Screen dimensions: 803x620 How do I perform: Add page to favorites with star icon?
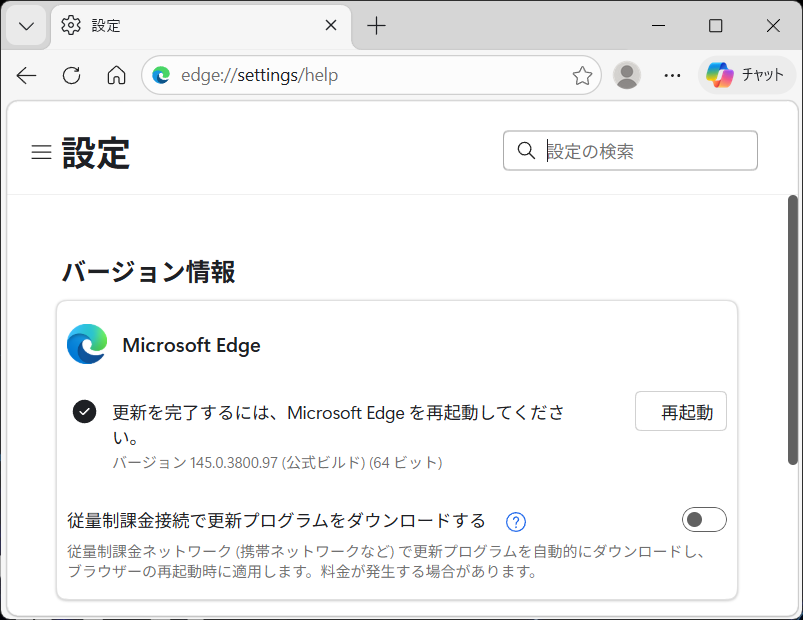(x=582, y=76)
